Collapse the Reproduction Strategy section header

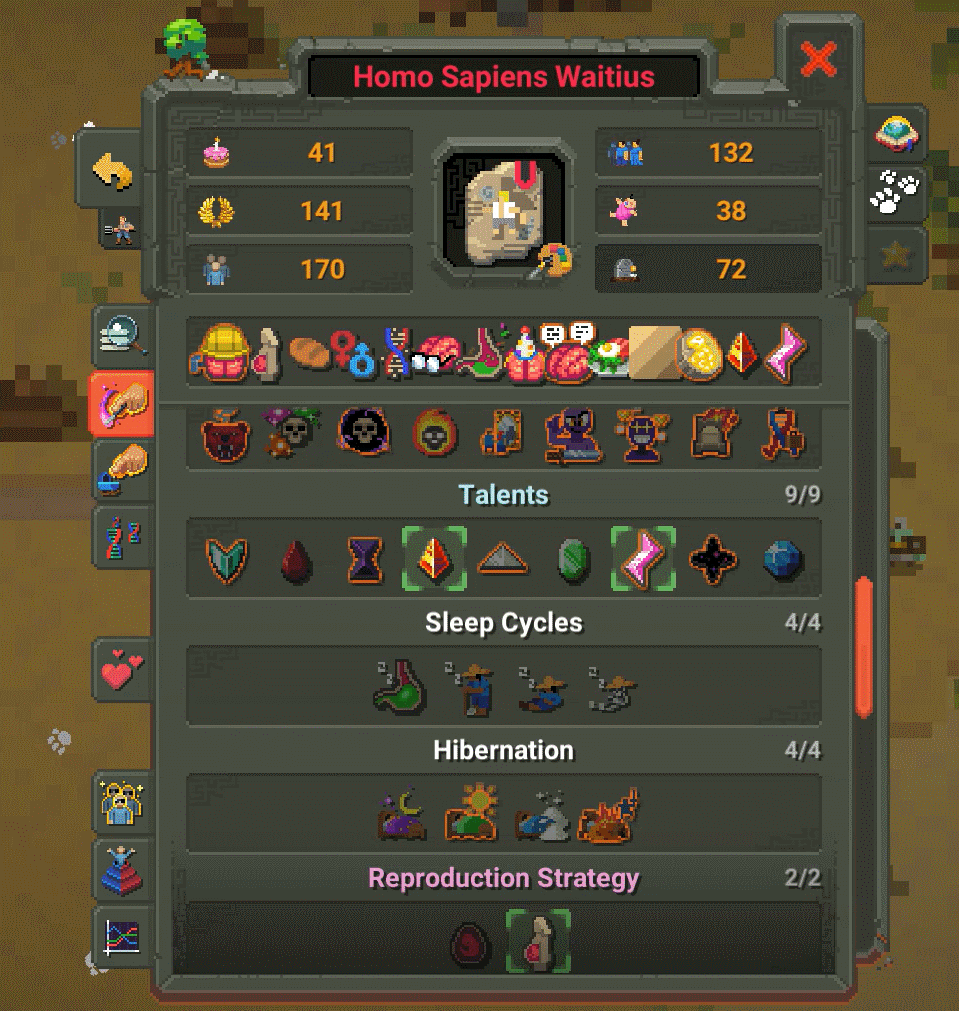[504, 878]
